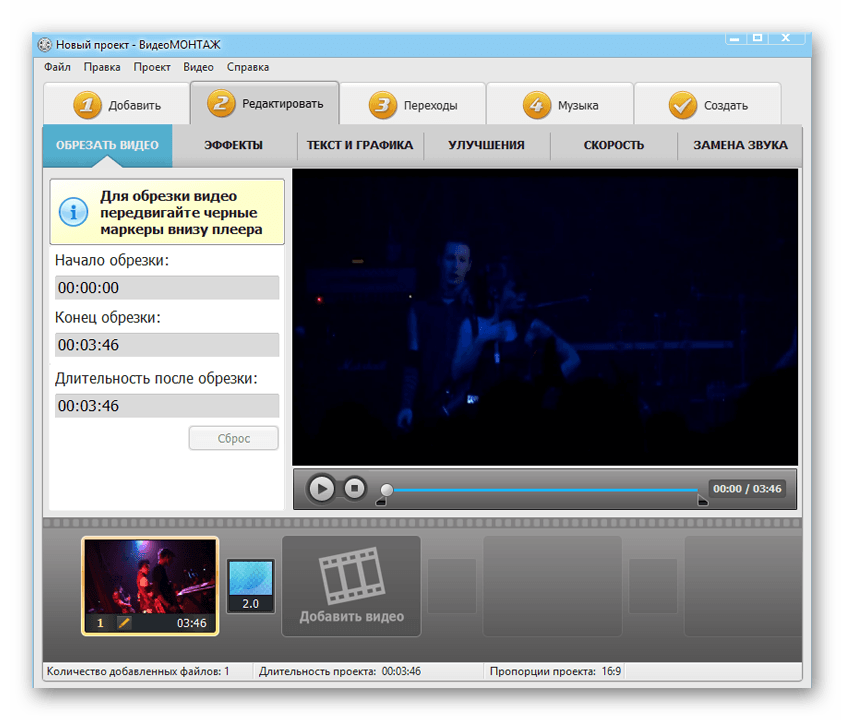Click the pencil edit icon on clip 1

125,623
